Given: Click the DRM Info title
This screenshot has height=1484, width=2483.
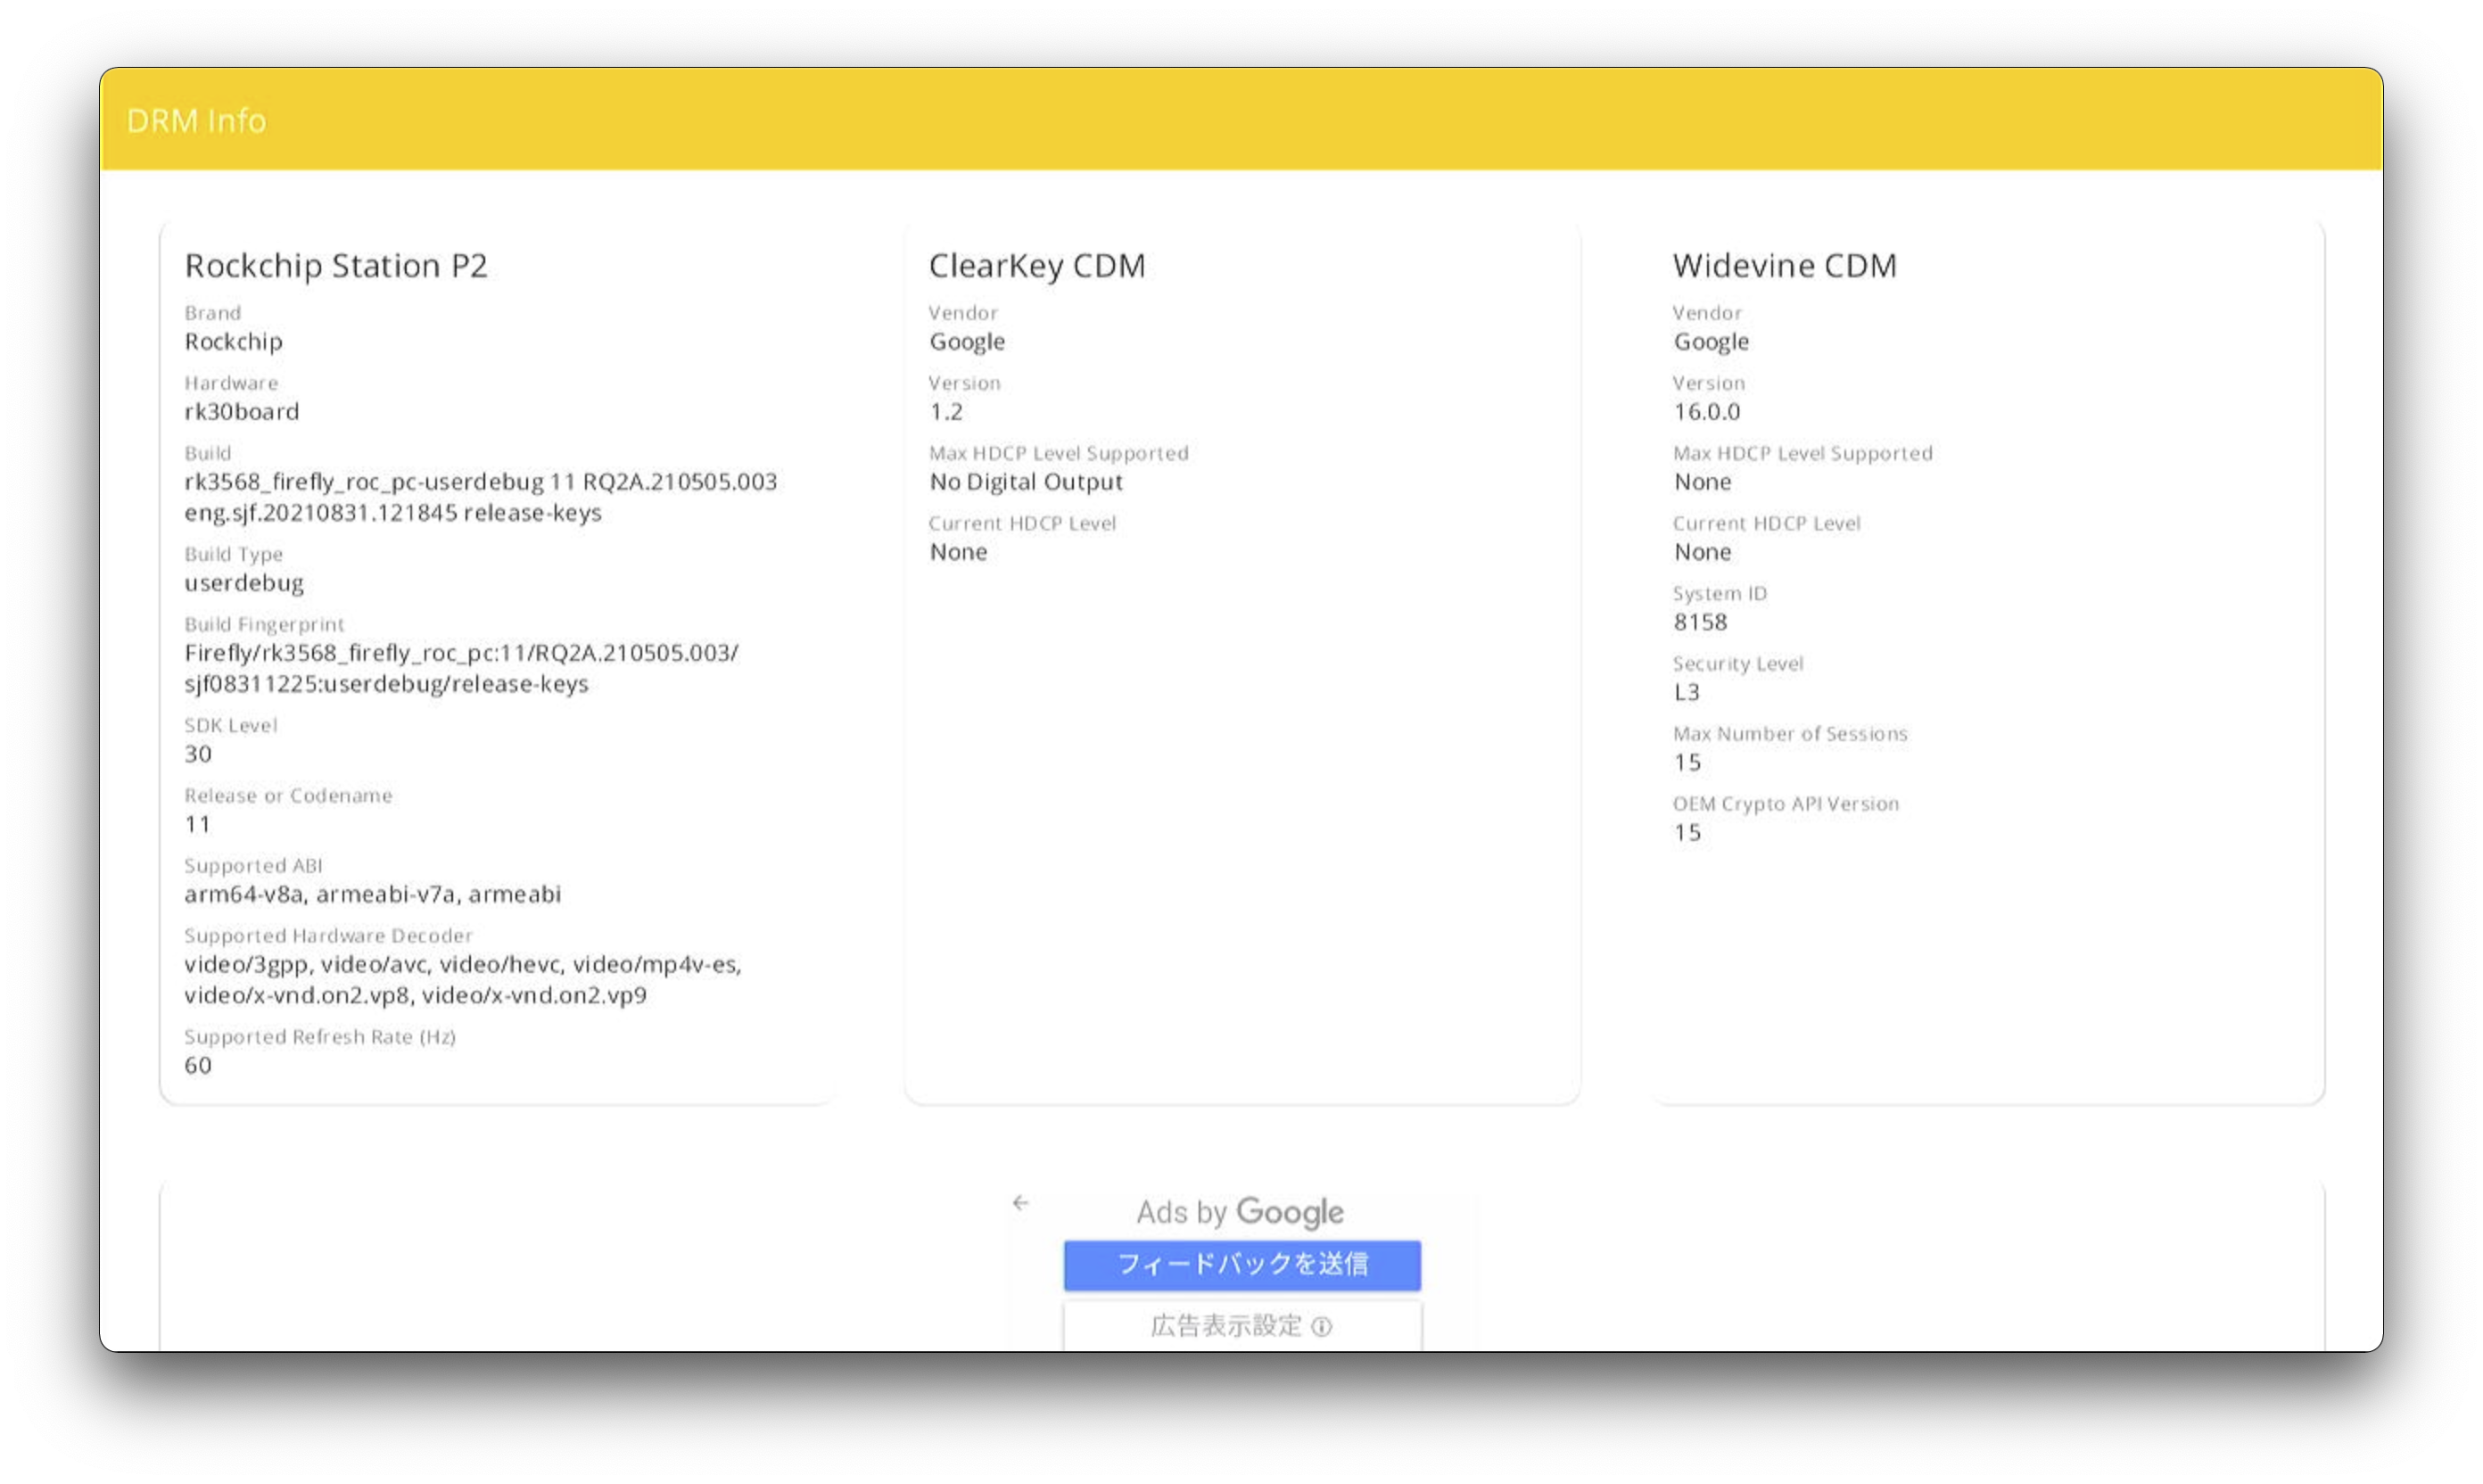Looking at the screenshot, I should (196, 120).
